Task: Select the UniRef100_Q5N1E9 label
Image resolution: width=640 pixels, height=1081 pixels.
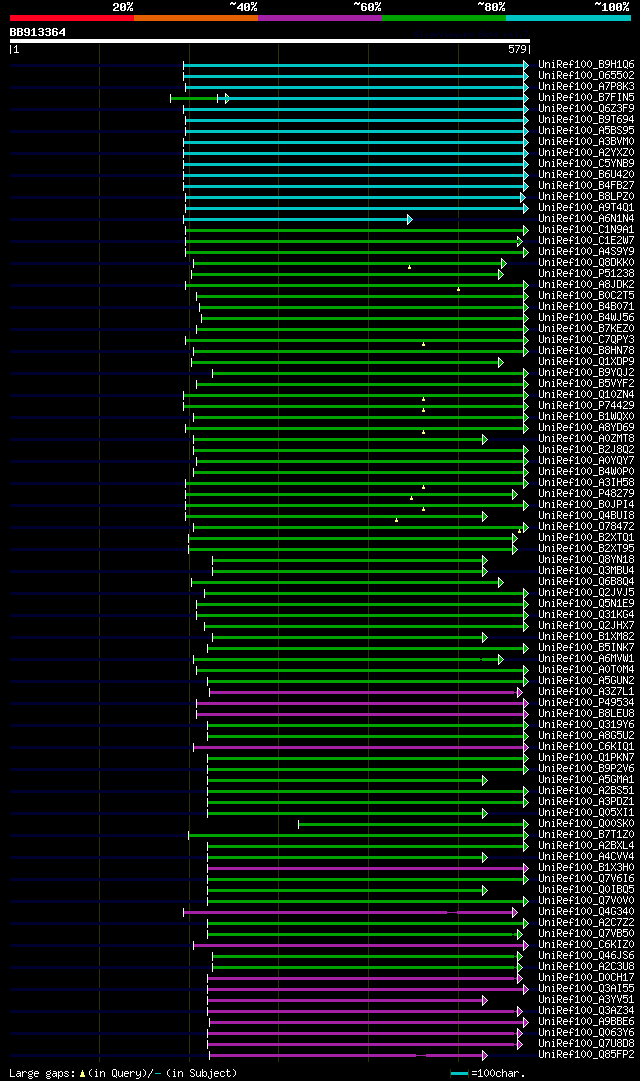Action: [586, 604]
